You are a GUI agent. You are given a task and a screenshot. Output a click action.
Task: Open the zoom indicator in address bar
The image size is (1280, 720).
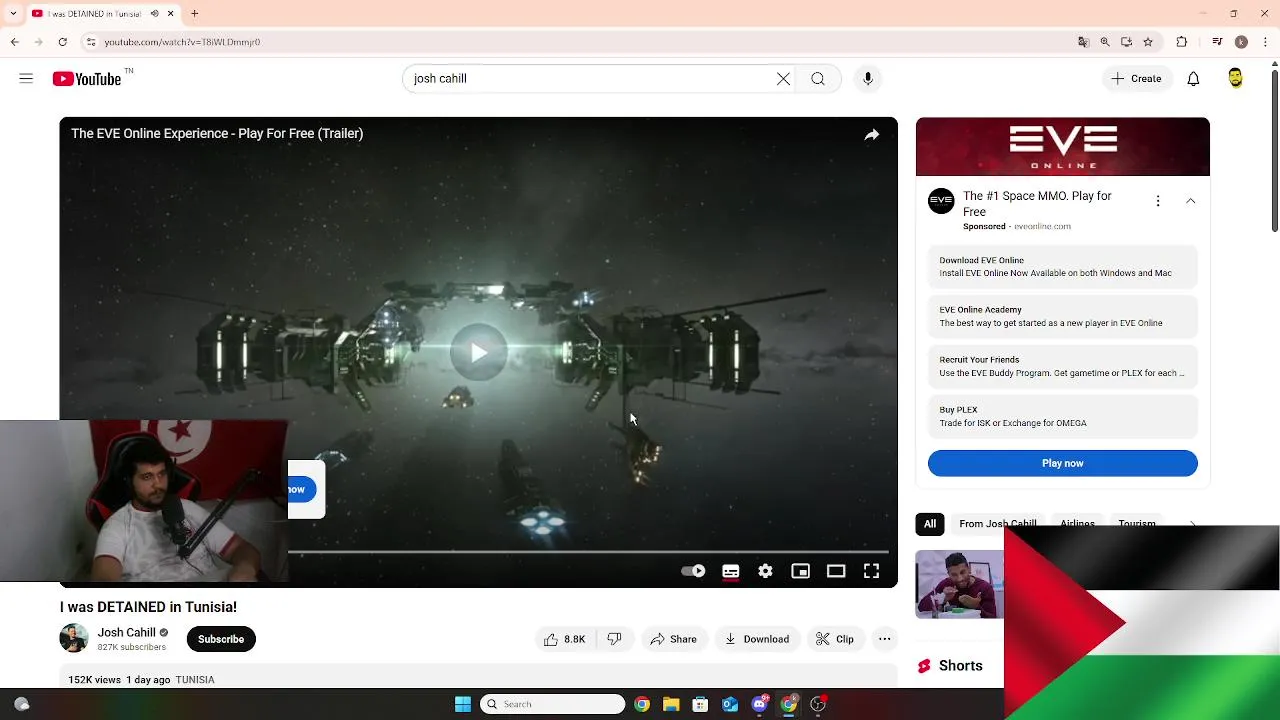pos(1105,42)
